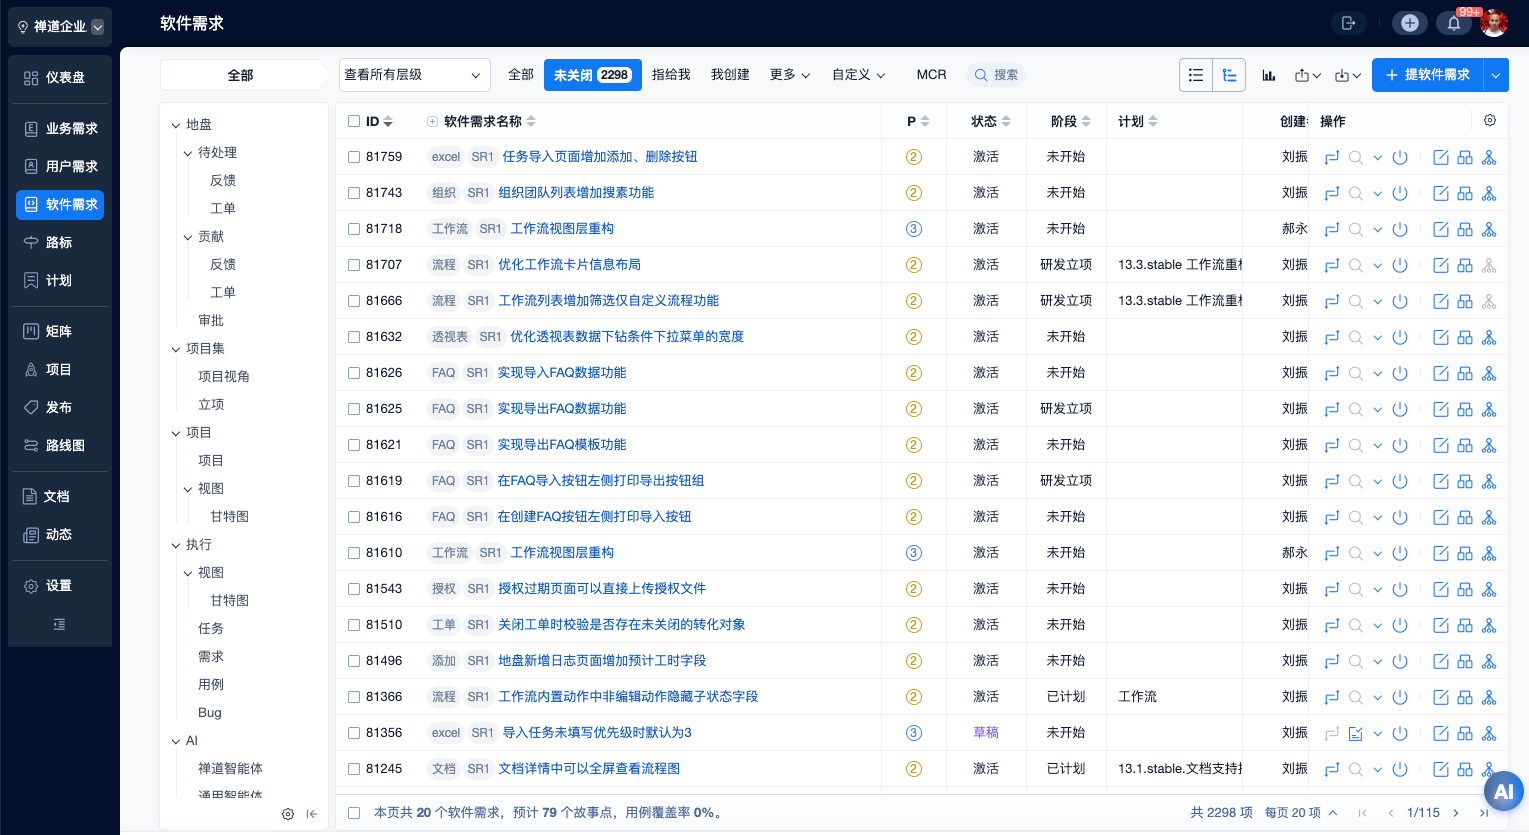1529x835 pixels.
Task: Click the change icon for requirement 81718
Action: tap(1331, 229)
